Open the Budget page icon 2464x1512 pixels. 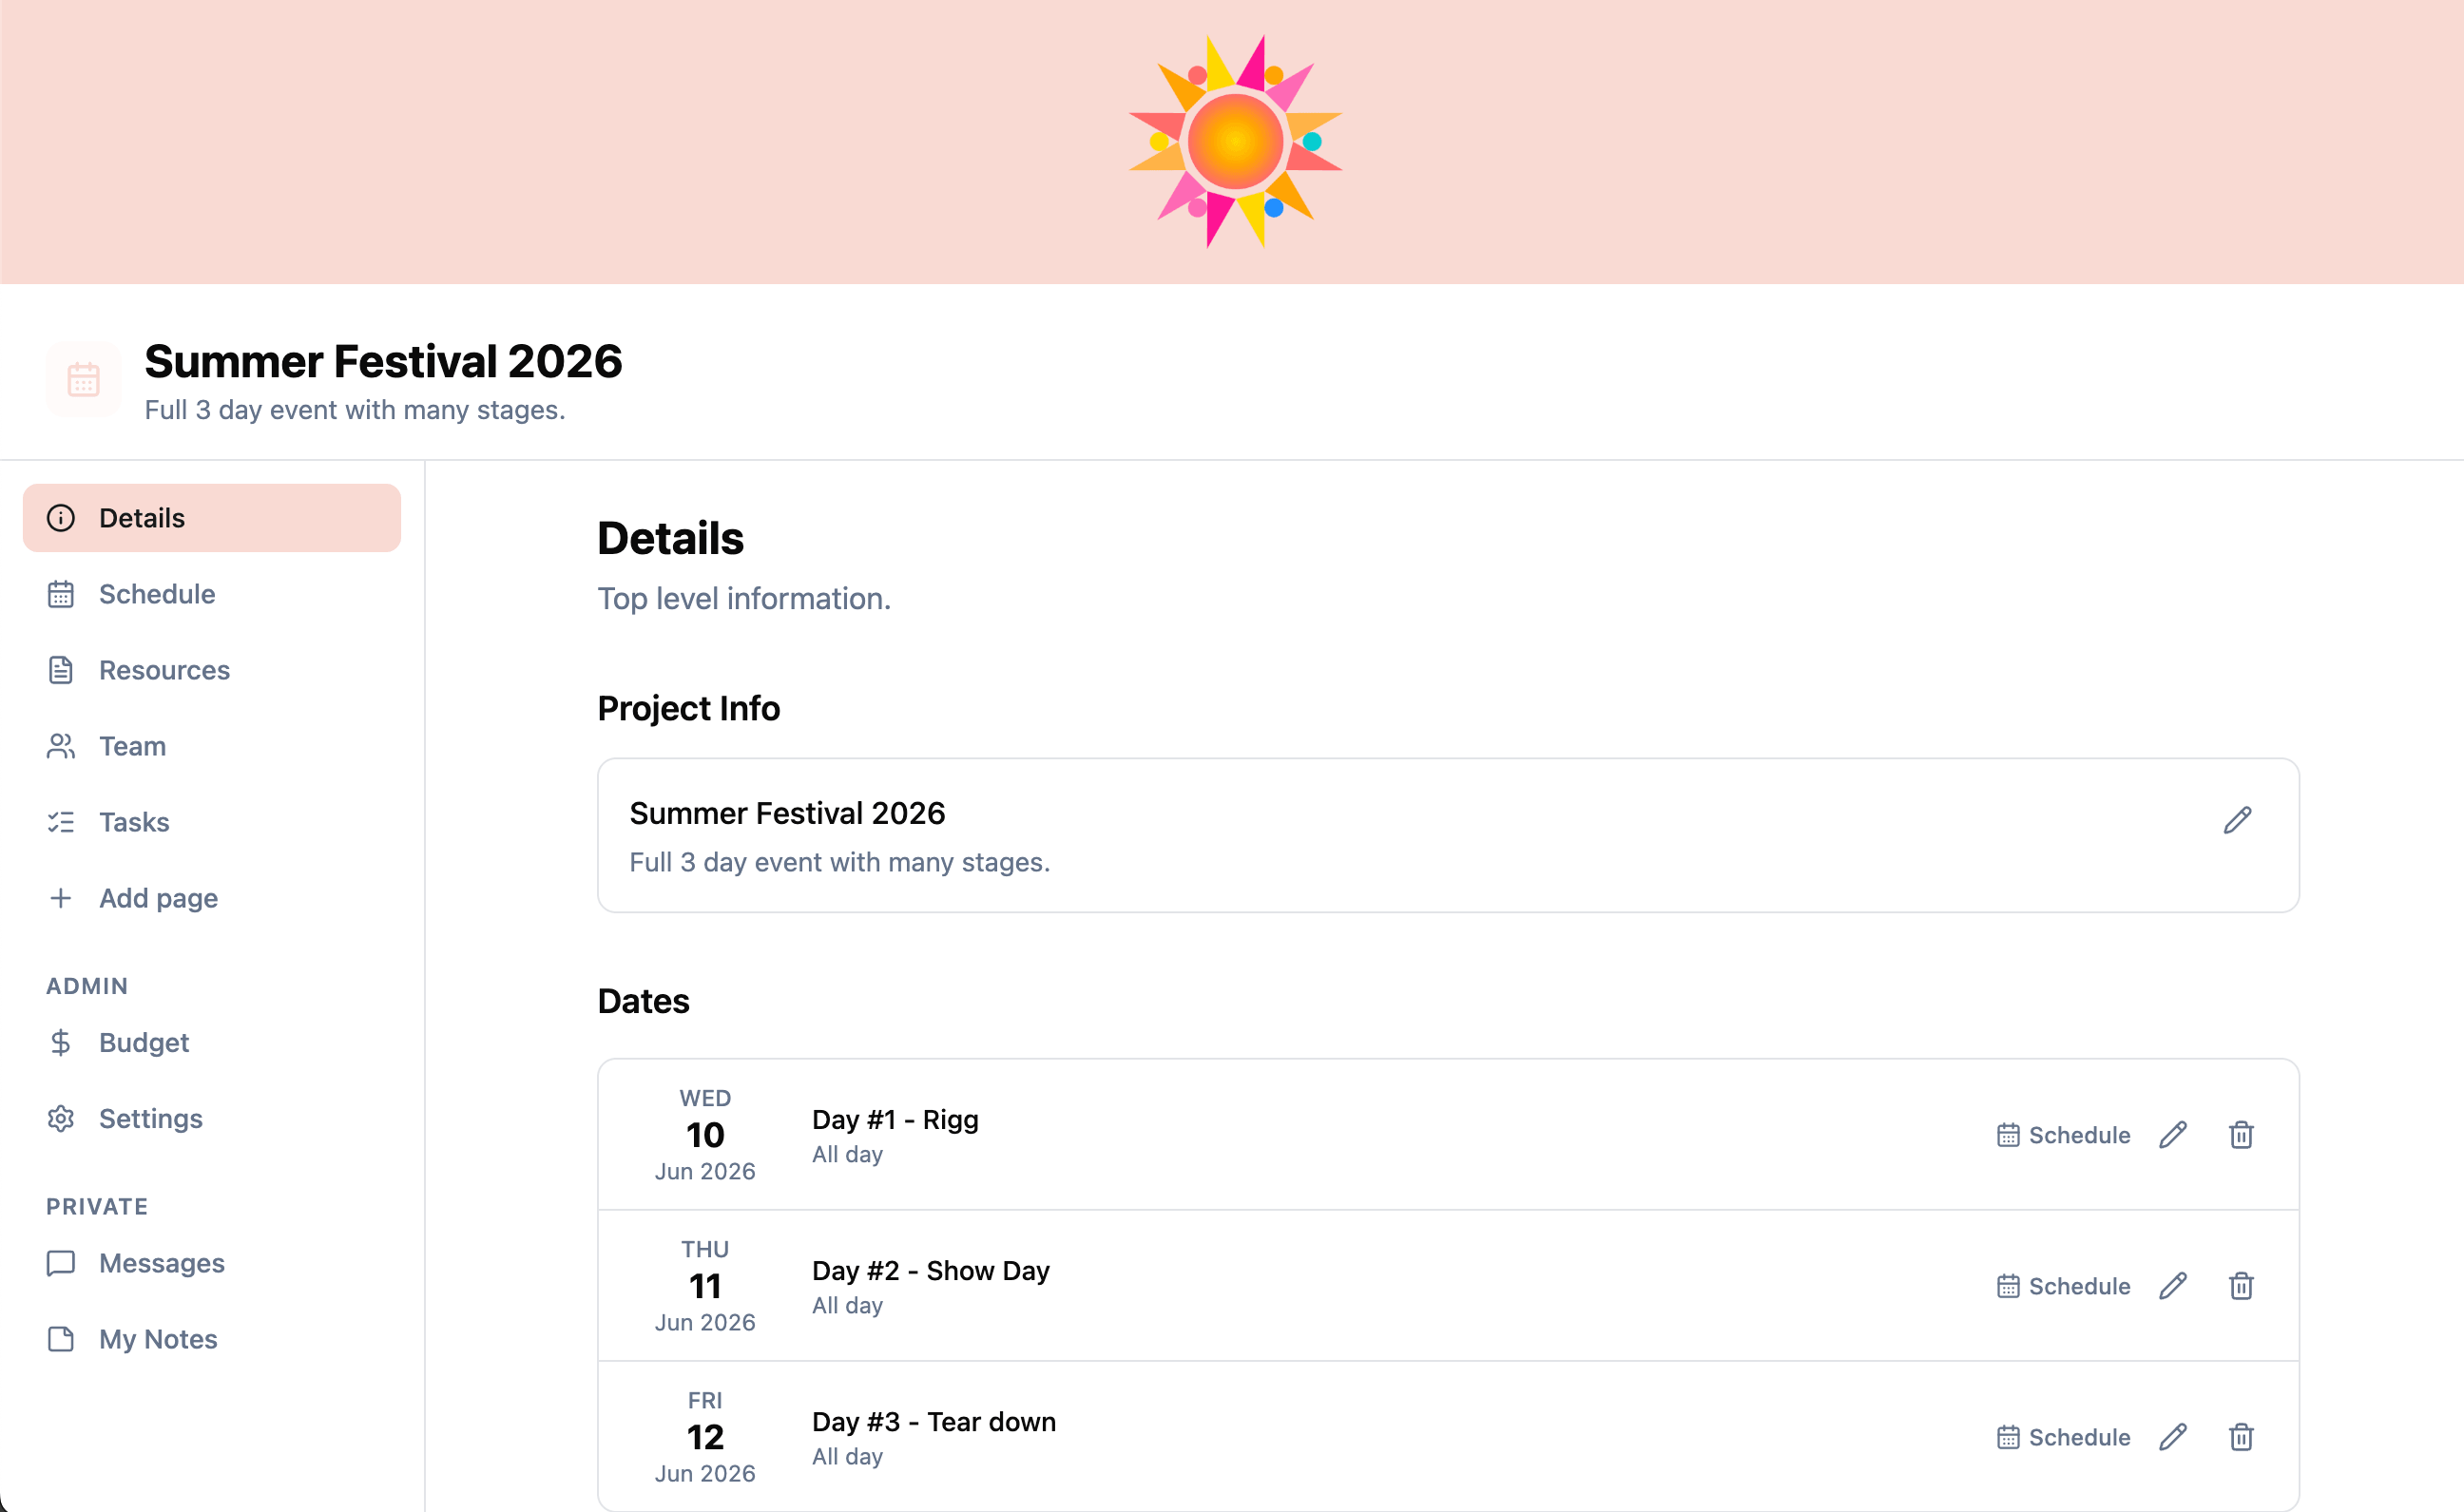pos(61,1041)
